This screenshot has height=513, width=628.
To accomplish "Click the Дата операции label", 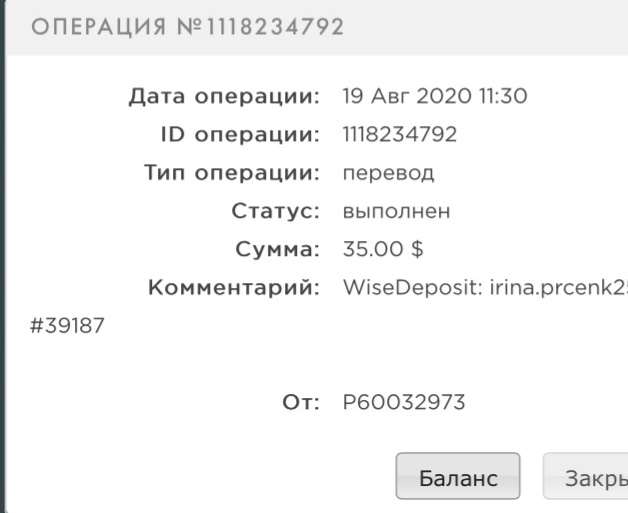I will tap(224, 99).
